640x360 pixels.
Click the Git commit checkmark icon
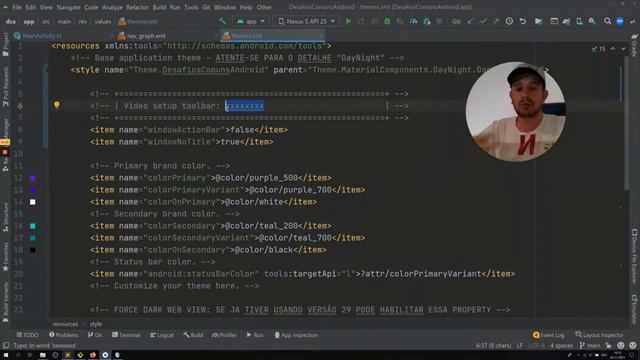tap(483, 21)
